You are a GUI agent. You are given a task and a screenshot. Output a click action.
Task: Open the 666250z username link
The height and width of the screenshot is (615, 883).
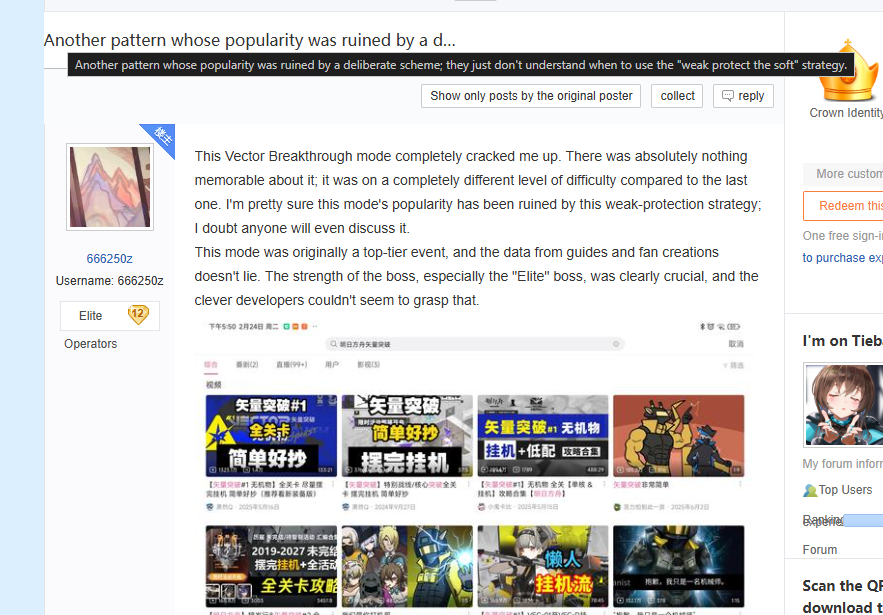[x=109, y=259]
